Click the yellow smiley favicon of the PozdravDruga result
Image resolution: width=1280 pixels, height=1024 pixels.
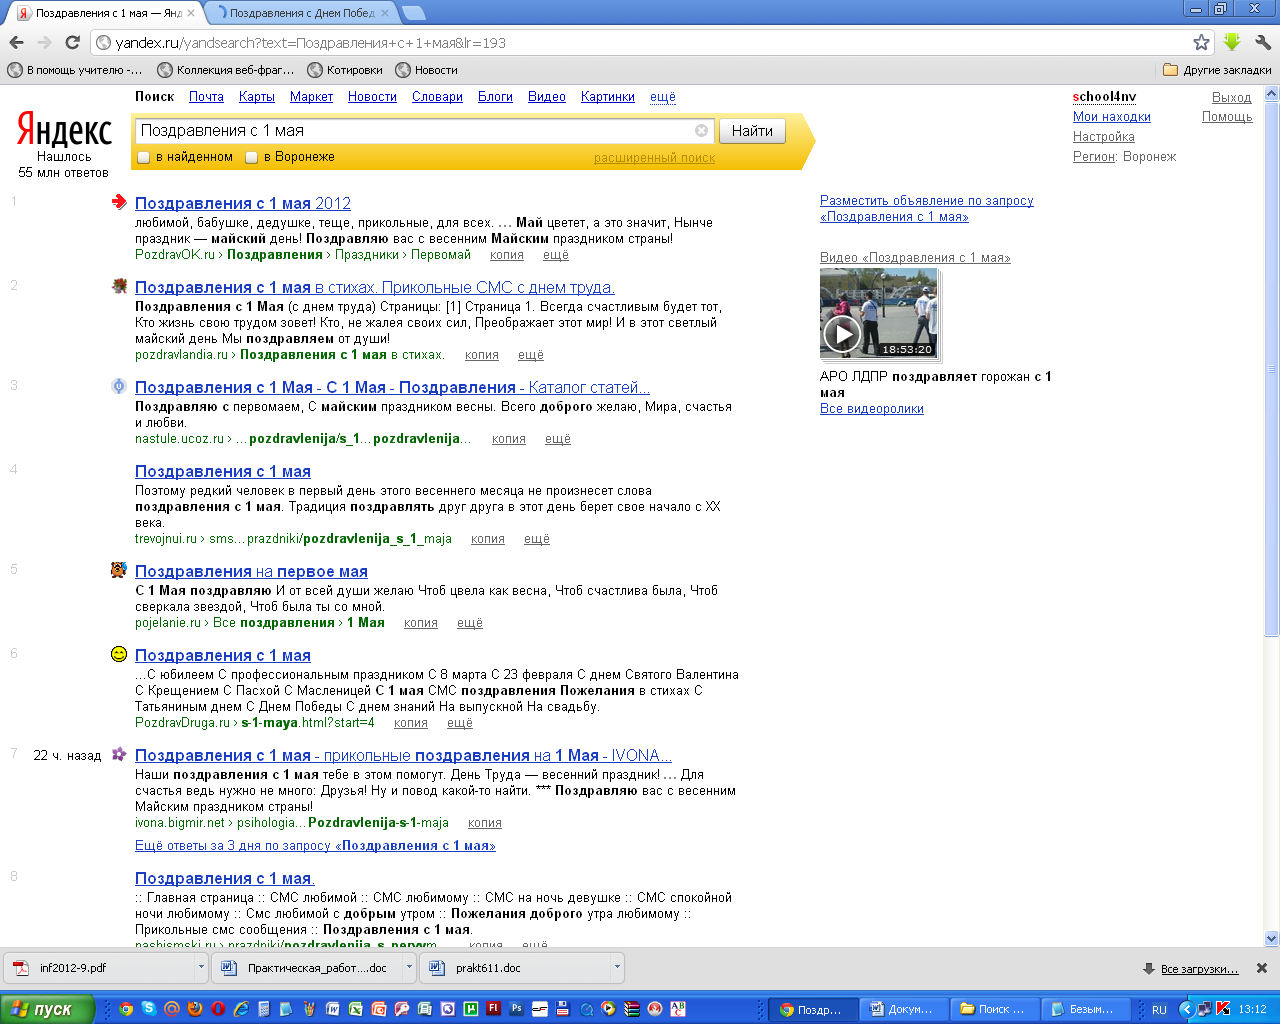(119, 654)
